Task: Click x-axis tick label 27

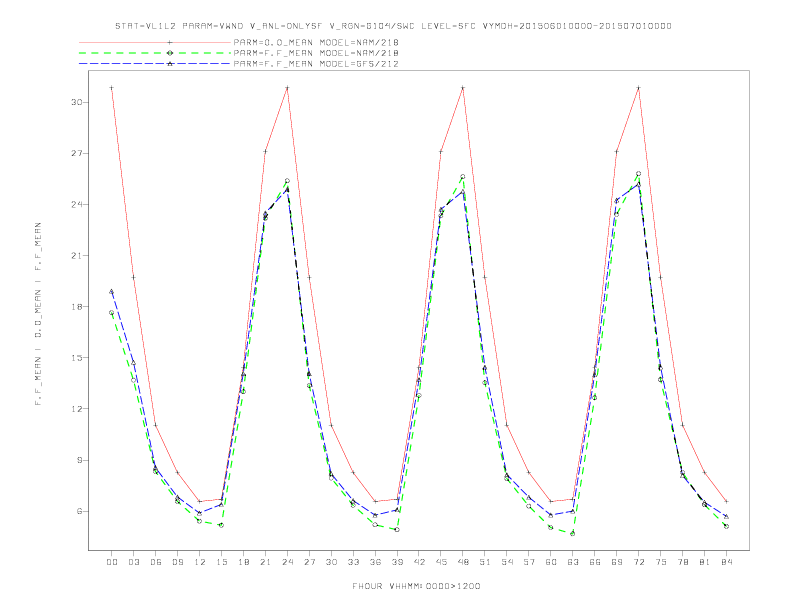Action: [309, 562]
